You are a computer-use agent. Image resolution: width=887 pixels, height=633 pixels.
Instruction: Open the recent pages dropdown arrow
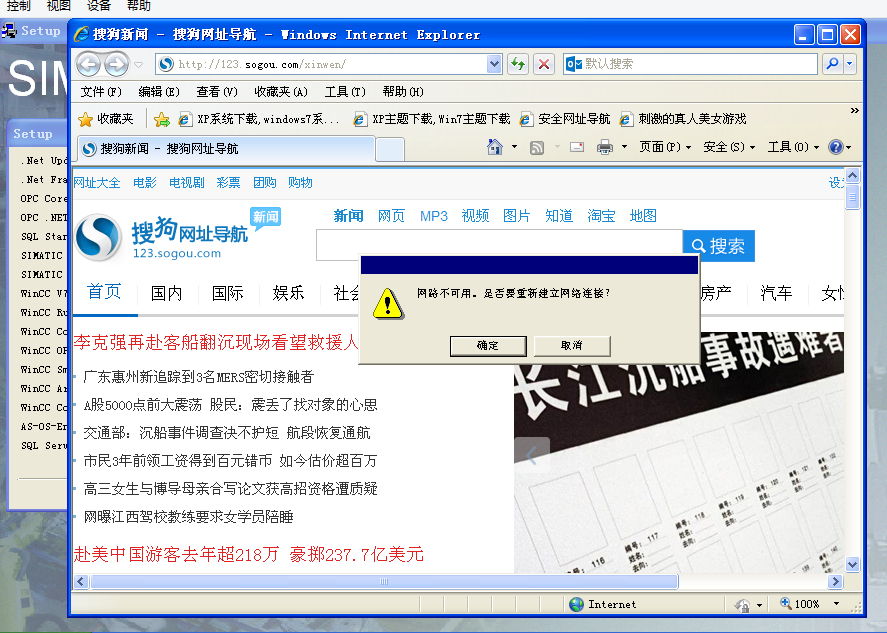pyautogui.click(x=139, y=64)
